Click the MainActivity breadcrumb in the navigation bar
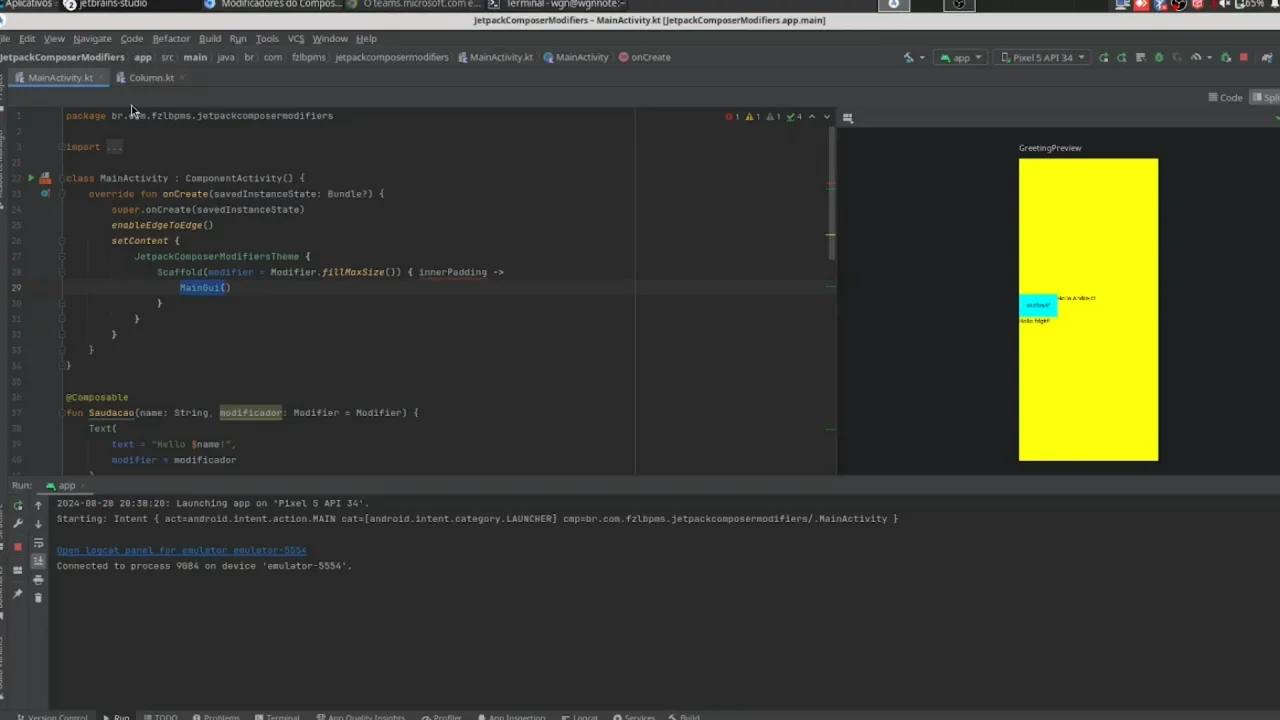 pos(576,58)
